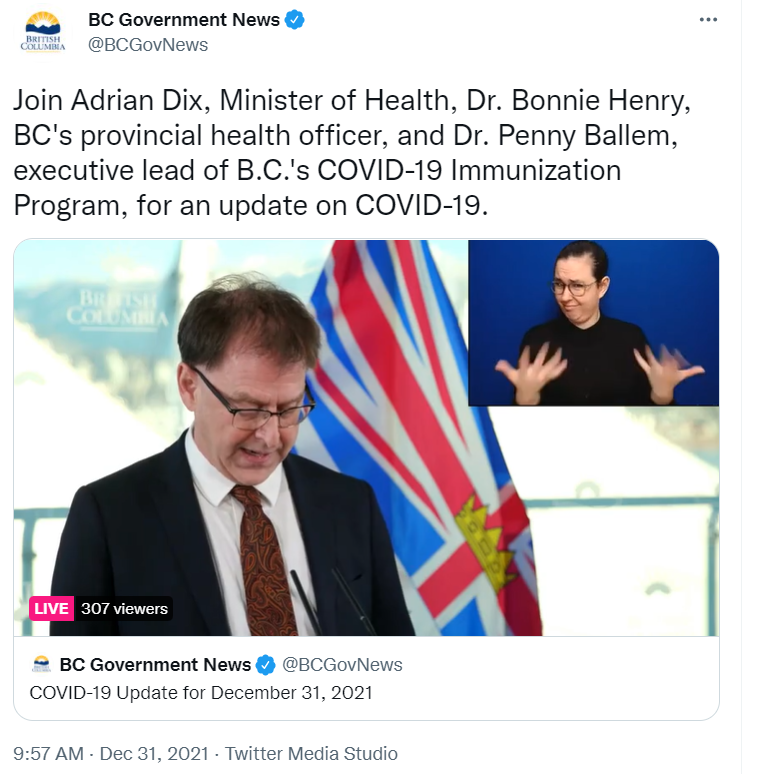
Task: Click the BC Government profile avatar logo
Action: point(42,32)
